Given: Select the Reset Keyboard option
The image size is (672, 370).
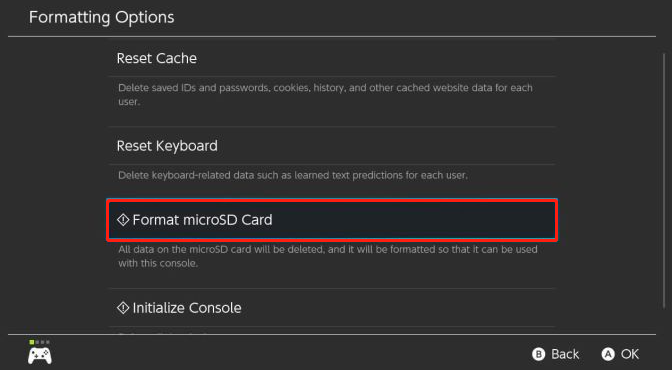Looking at the screenshot, I should click(x=332, y=146).
